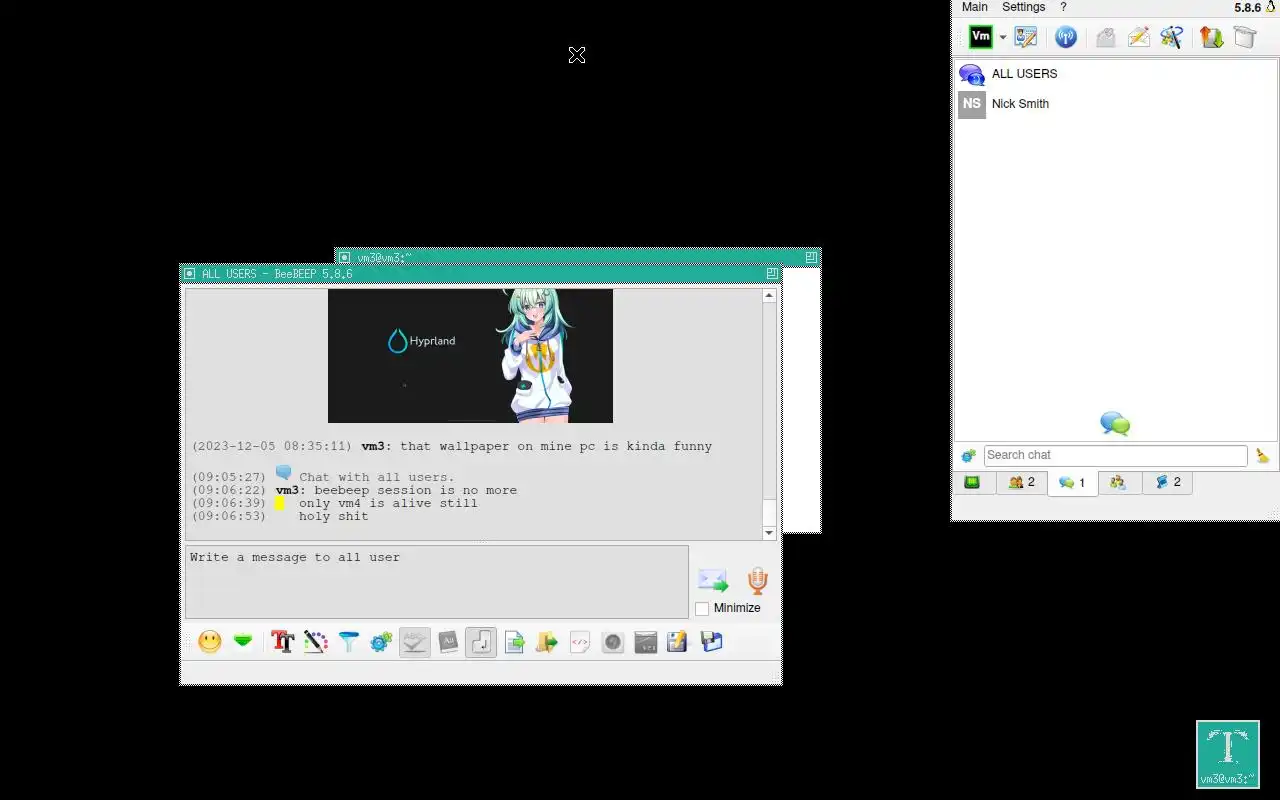The image size is (1280, 800).
Task: Open the ? help menu
Action: 1064,7
